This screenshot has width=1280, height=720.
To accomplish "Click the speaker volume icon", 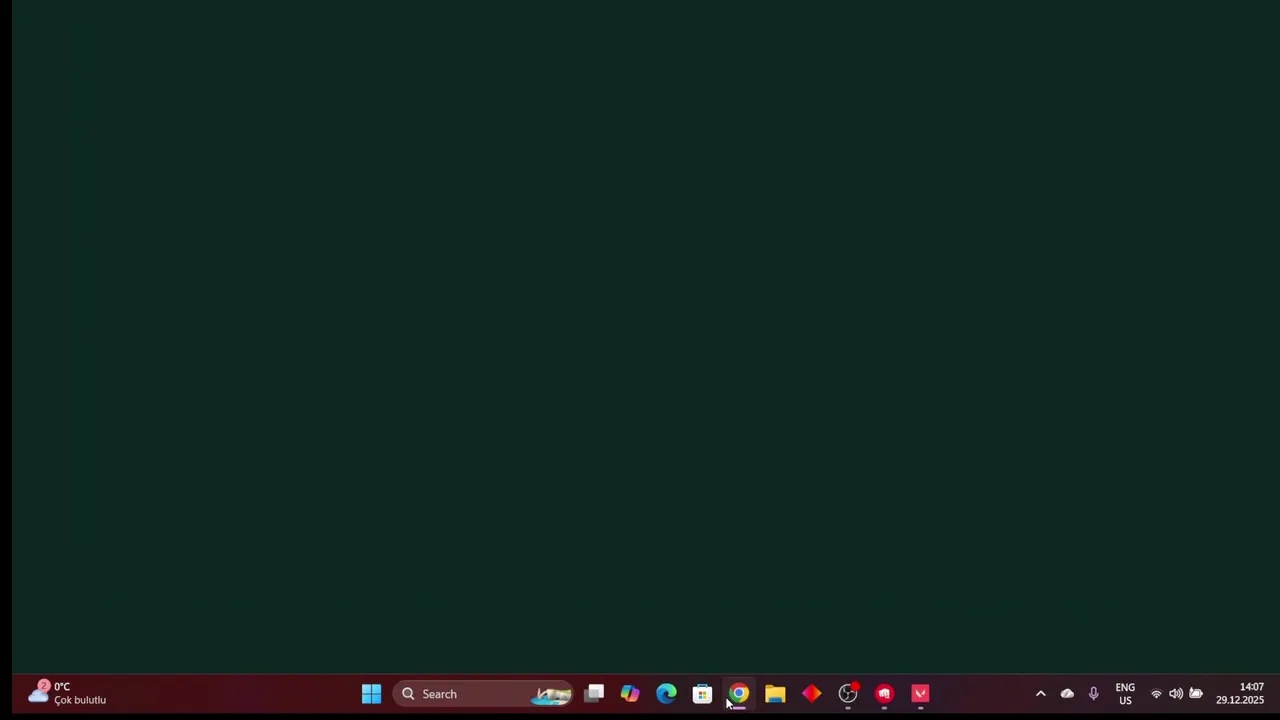I will [x=1176, y=694].
